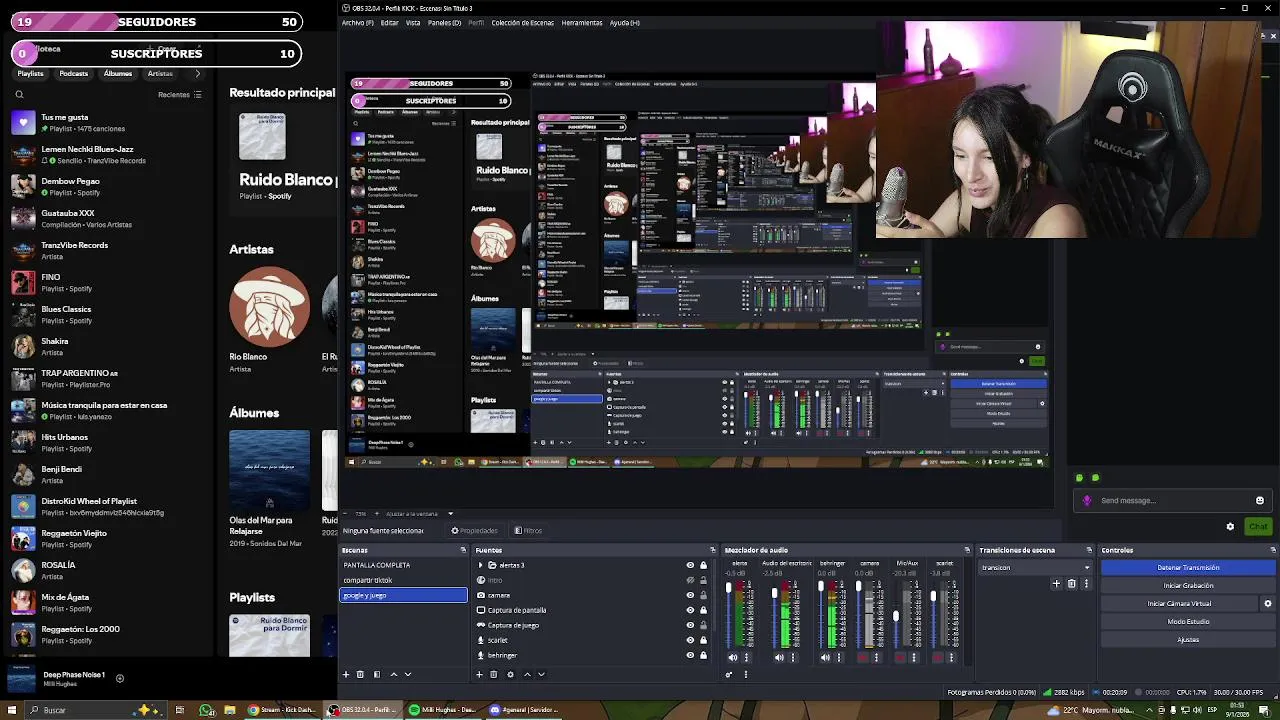Add a scene transition with the plus icon
This screenshot has height=720, width=1280.
click(x=1056, y=584)
